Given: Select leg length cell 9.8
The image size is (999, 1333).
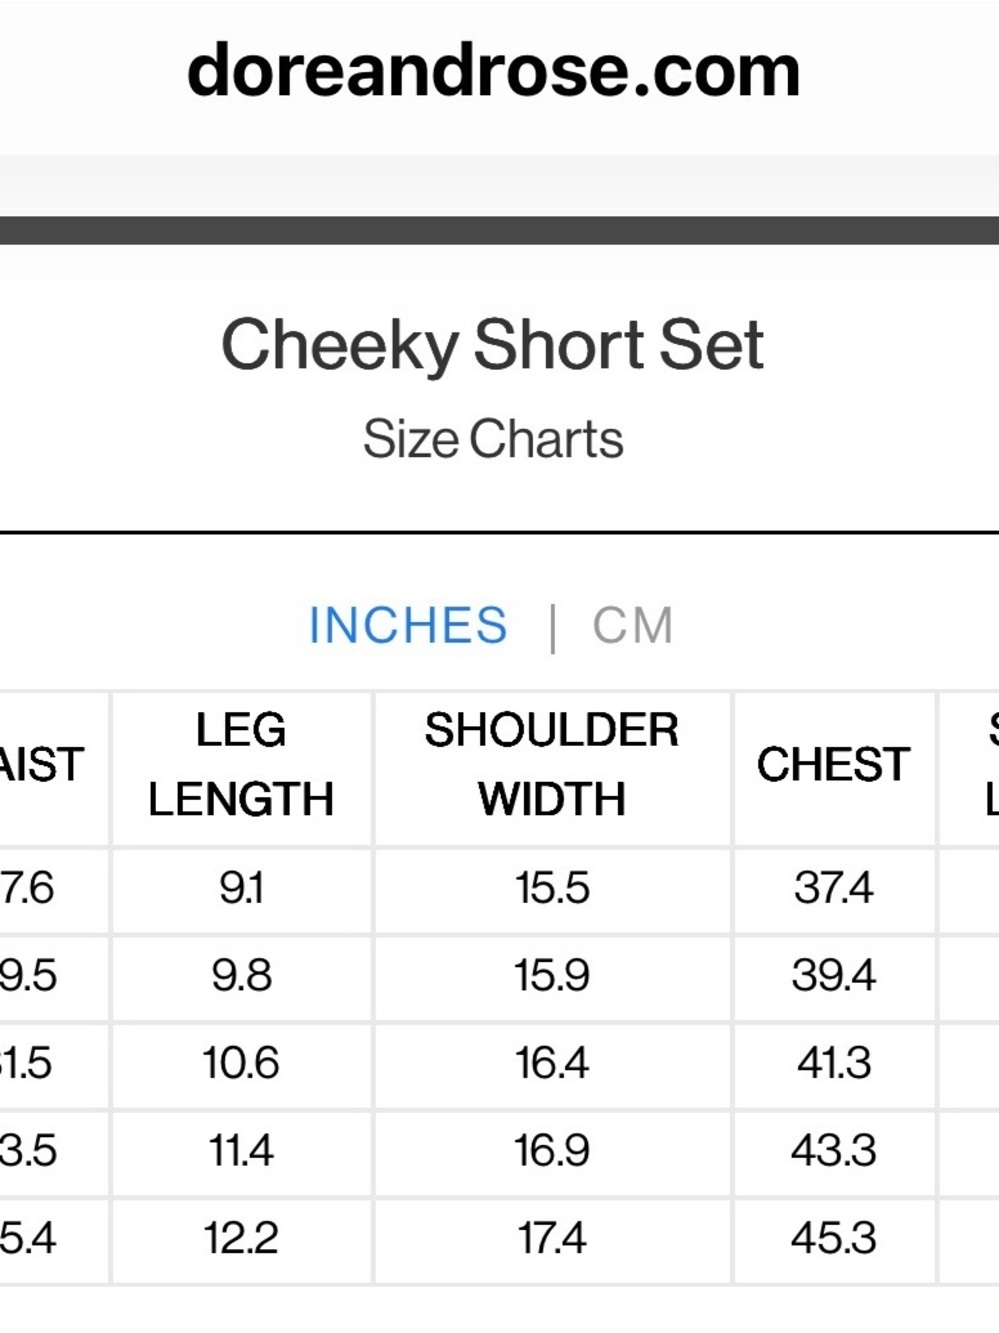Looking at the screenshot, I should point(242,976).
